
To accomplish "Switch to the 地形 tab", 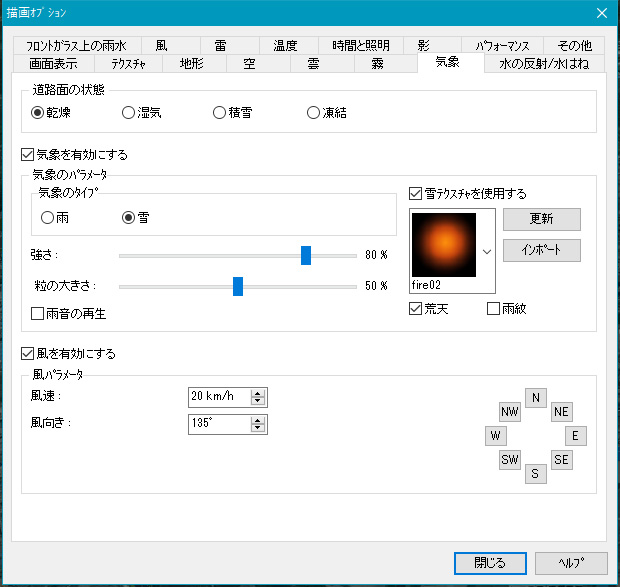I will pos(194,63).
